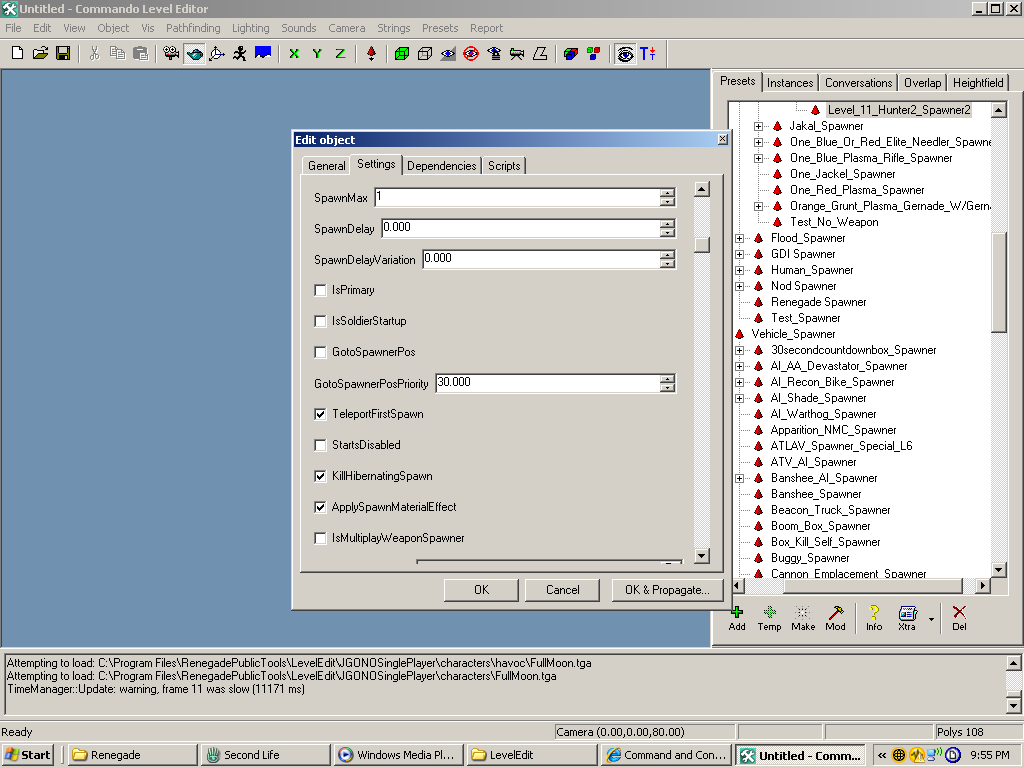The image size is (1024, 768).
Task: Switch to the Dependencies tab
Action: [441, 166]
